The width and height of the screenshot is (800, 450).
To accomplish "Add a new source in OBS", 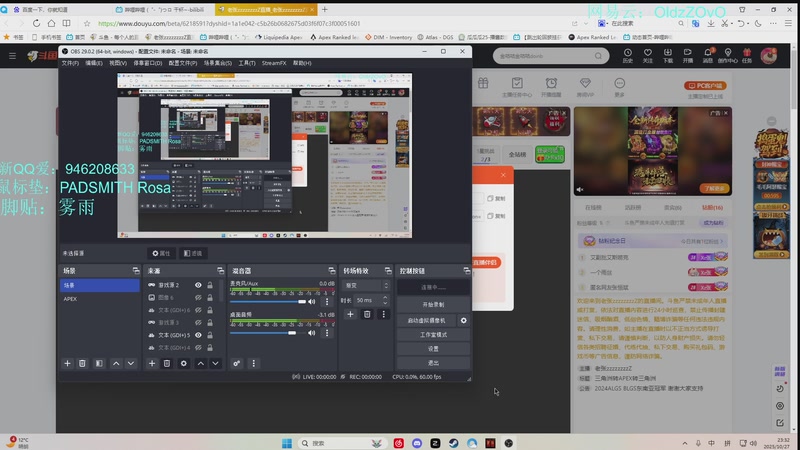I will (x=152, y=363).
